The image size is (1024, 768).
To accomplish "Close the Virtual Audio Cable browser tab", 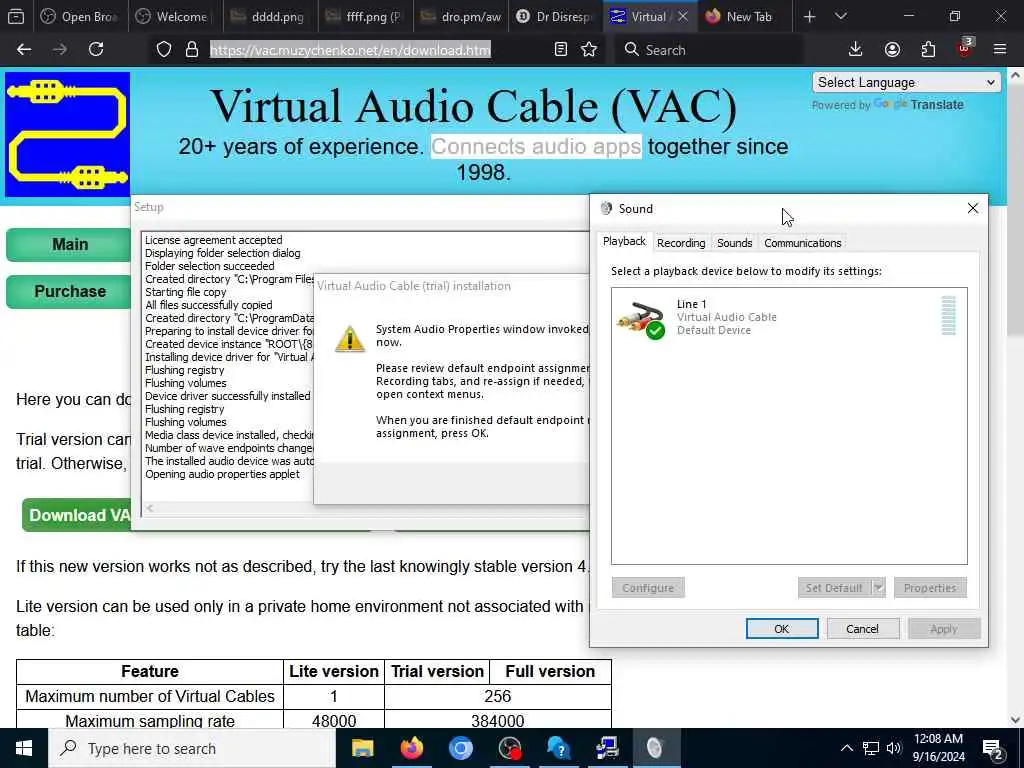I will [683, 17].
